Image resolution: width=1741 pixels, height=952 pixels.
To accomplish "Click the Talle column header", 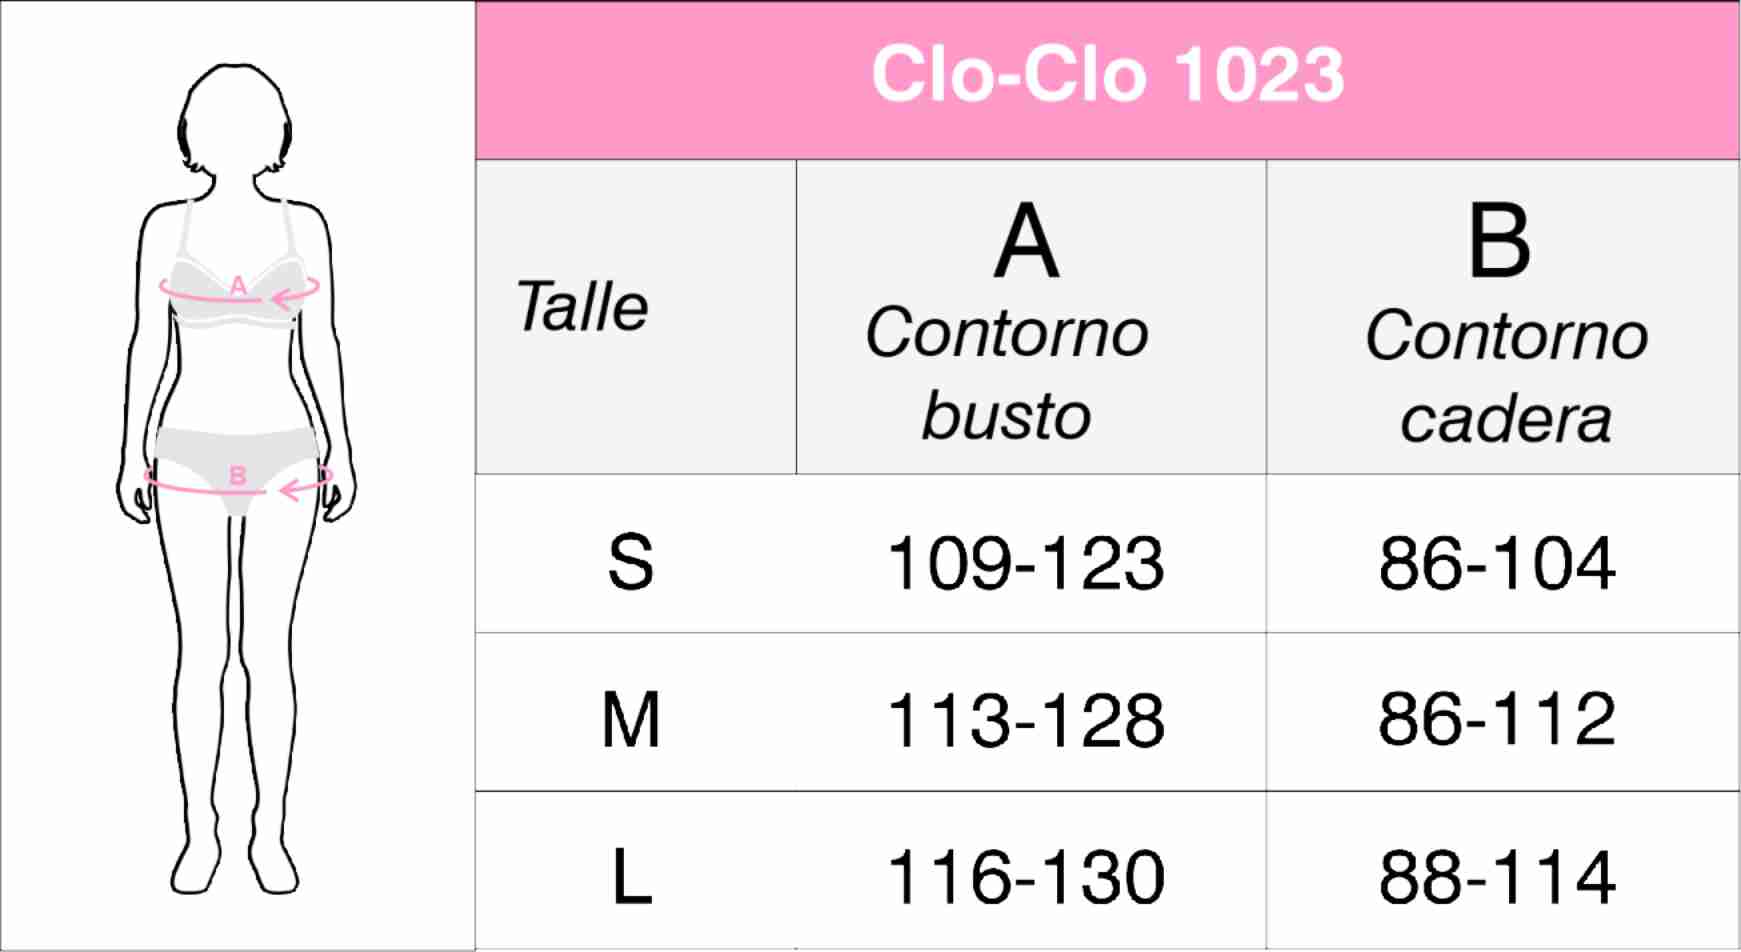I will (582, 307).
